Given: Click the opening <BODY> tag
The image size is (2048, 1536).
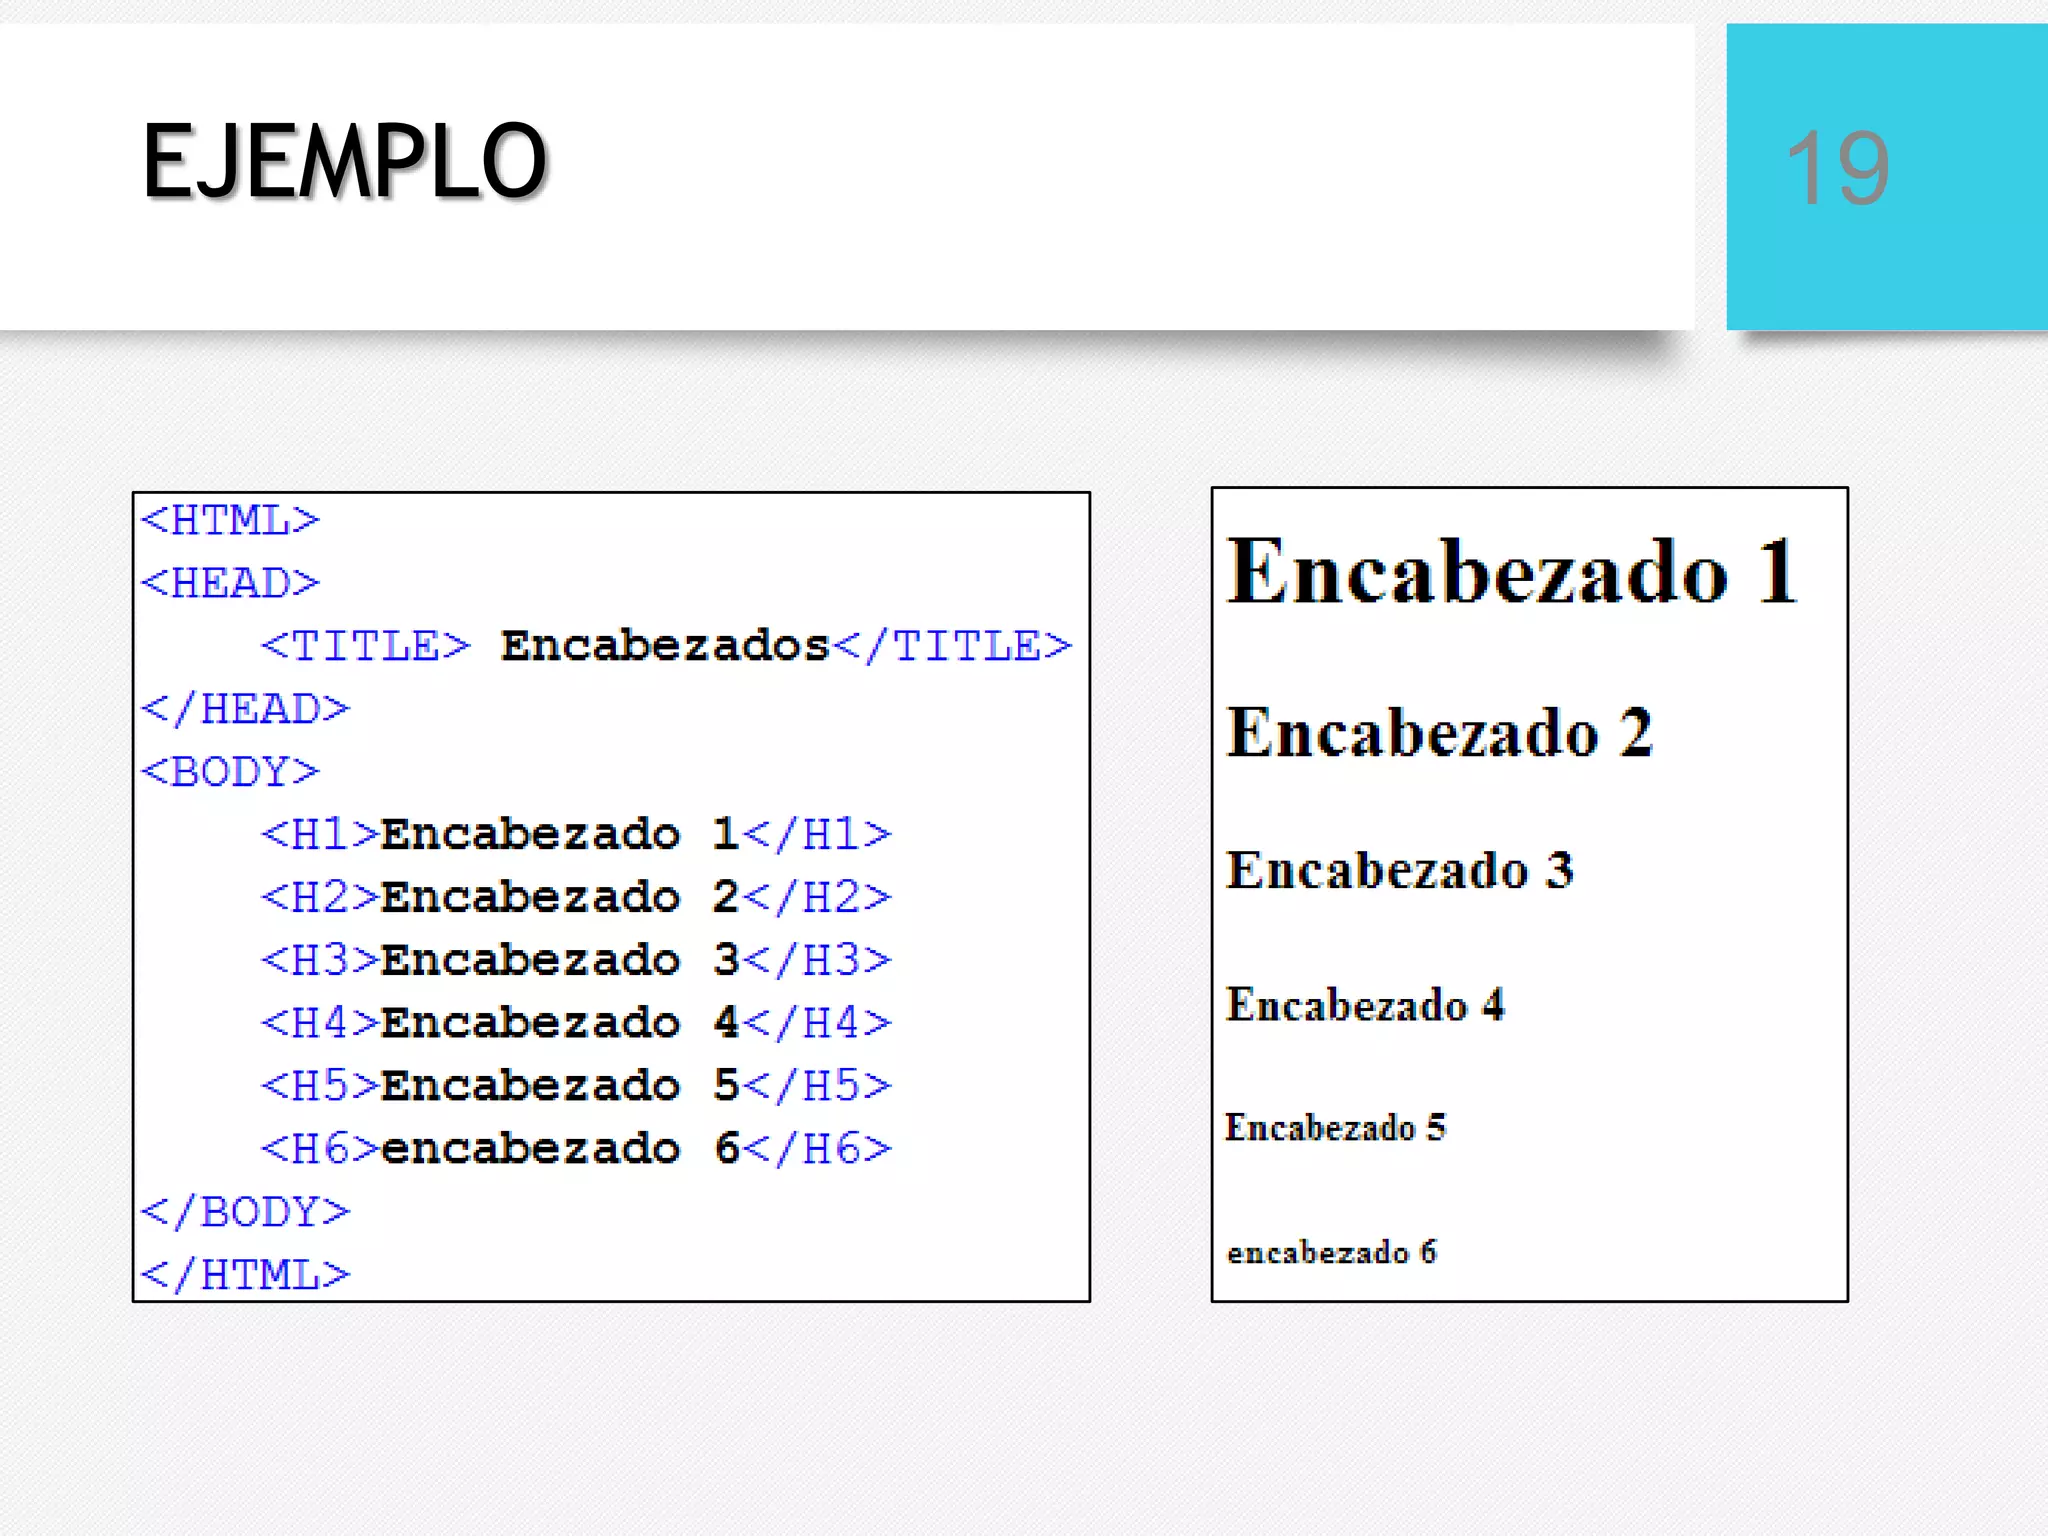Looking at the screenshot, I should (x=230, y=772).
